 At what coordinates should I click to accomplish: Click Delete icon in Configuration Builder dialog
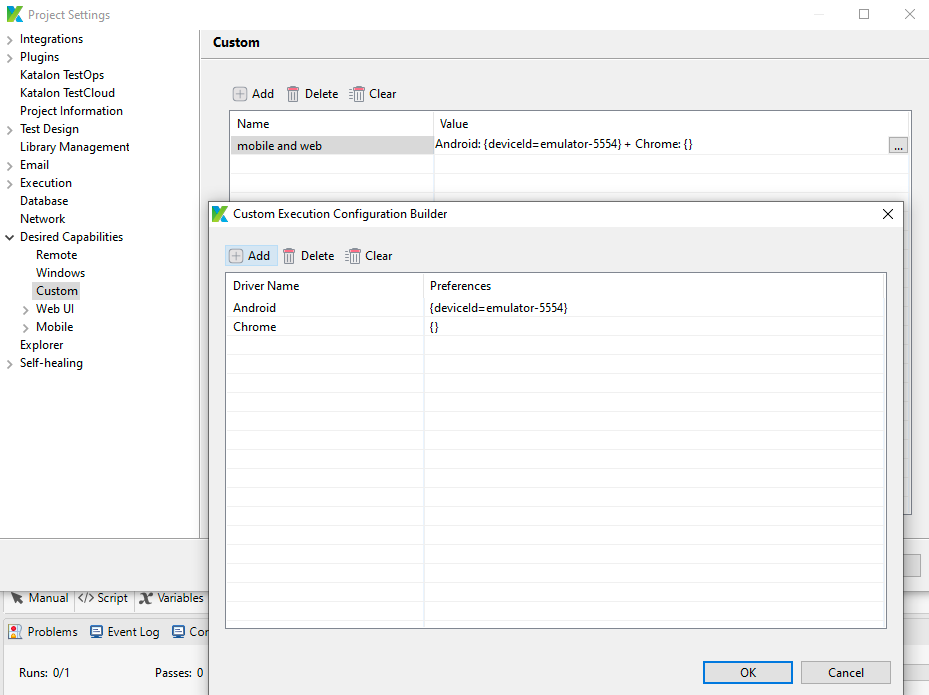point(289,256)
